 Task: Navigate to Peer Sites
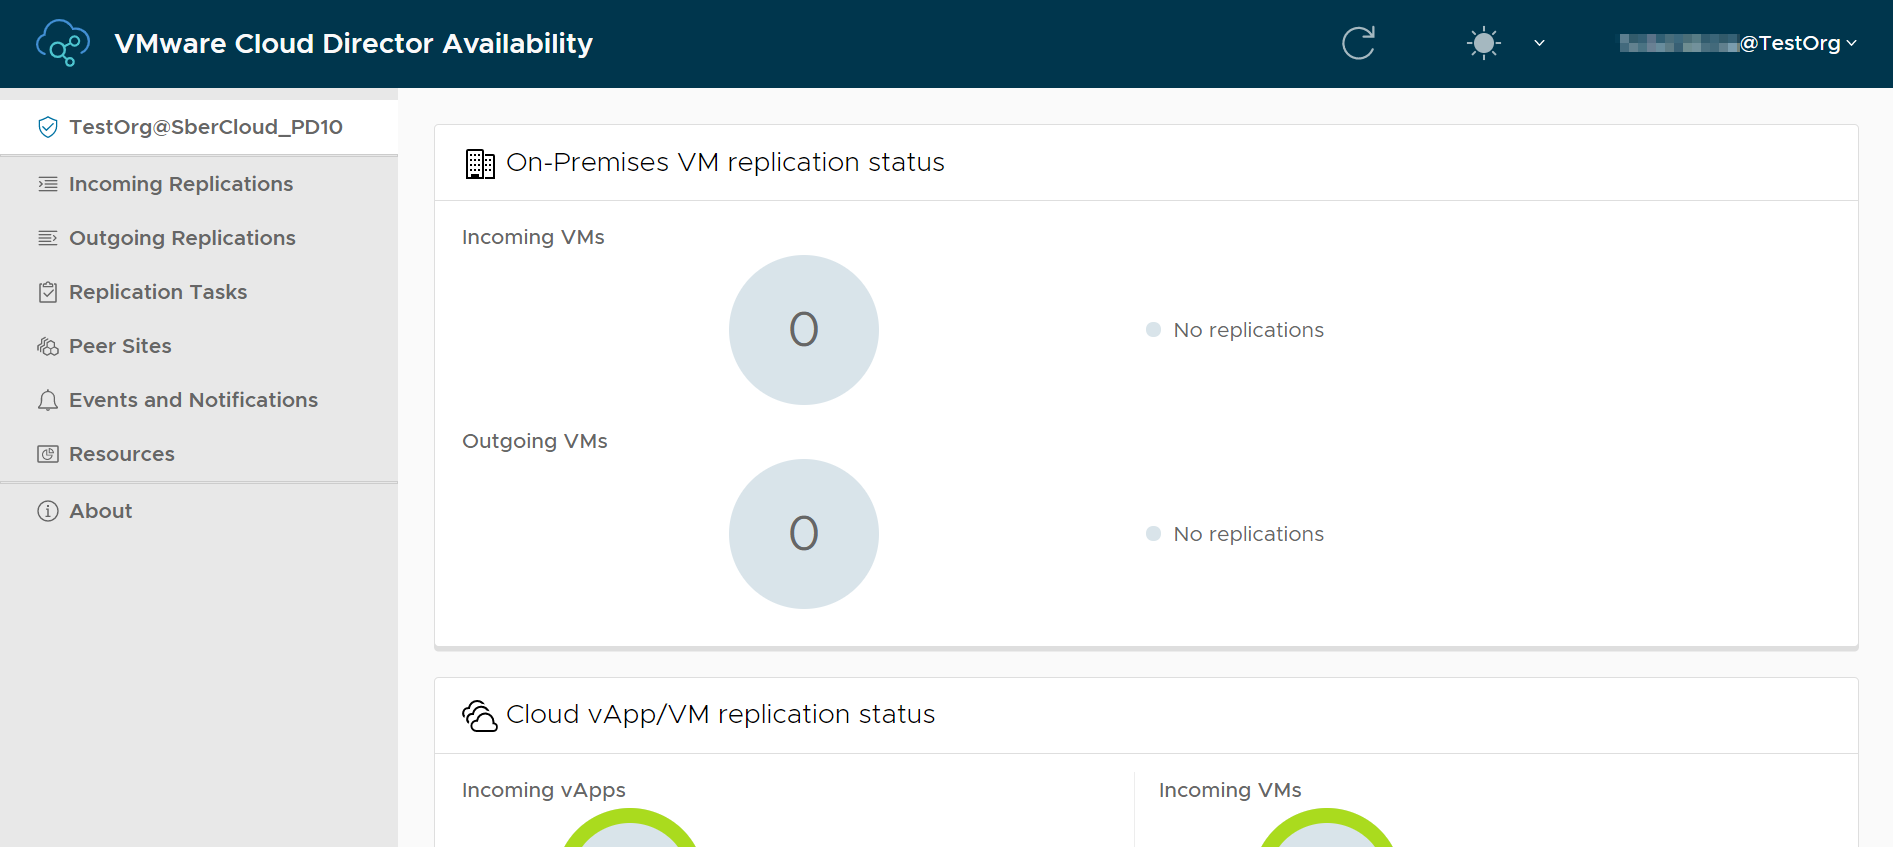pos(120,346)
